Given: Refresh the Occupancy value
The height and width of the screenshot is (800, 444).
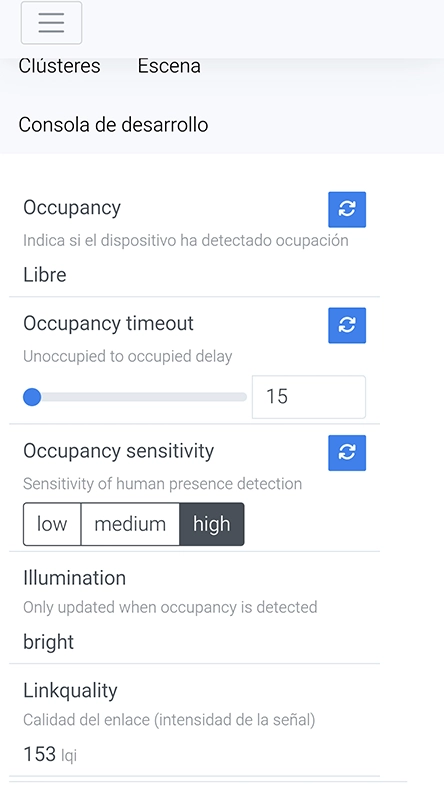Looking at the screenshot, I should tap(347, 209).
